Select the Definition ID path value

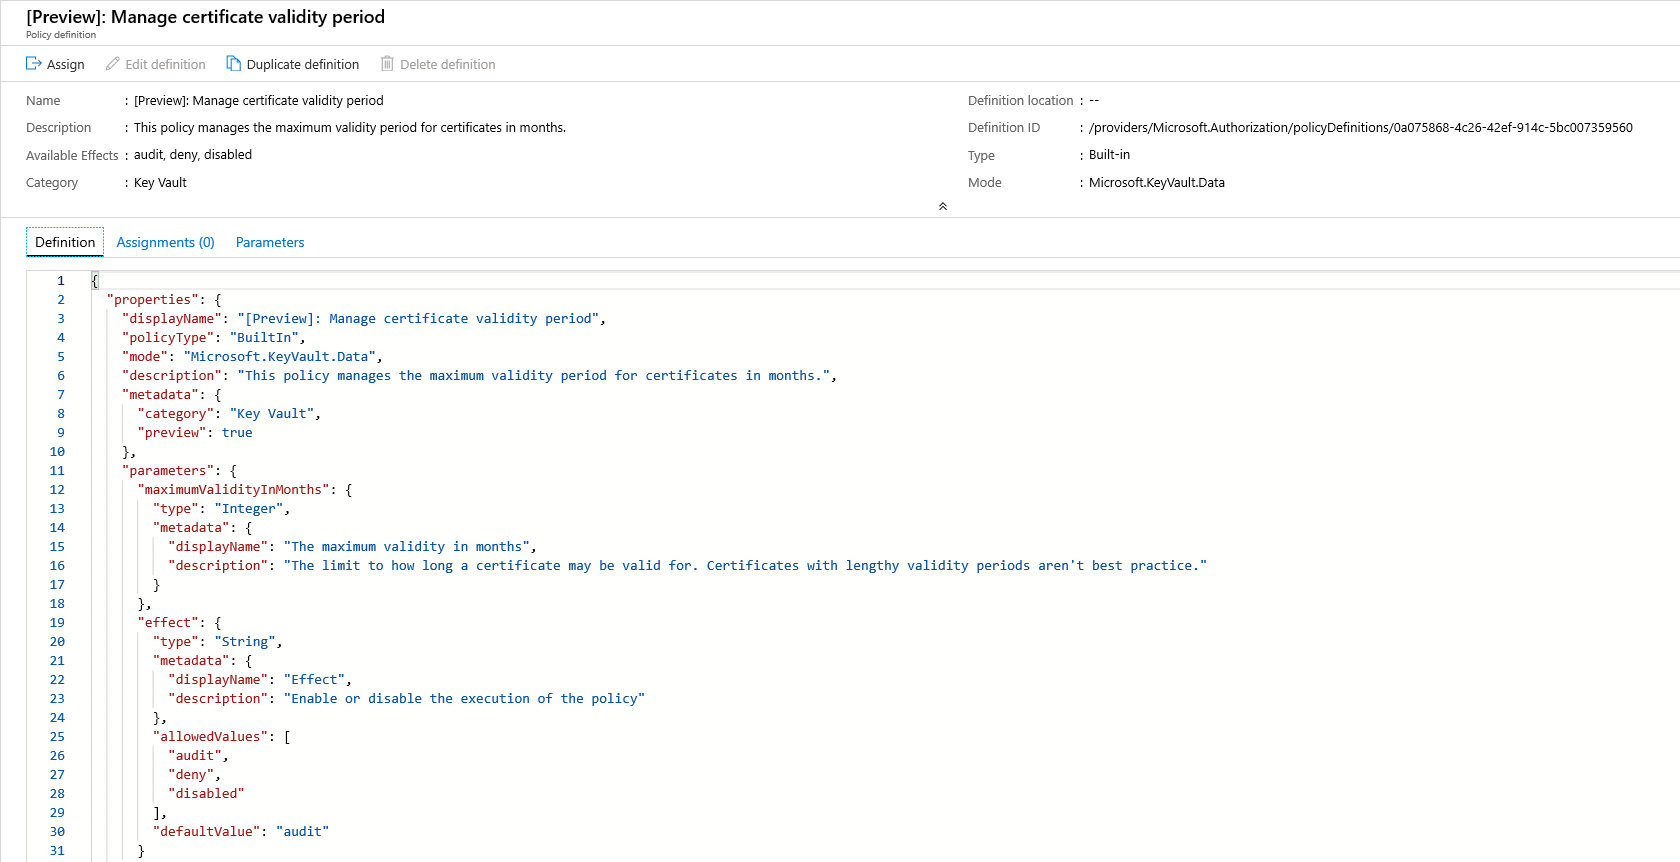[x=1361, y=127]
